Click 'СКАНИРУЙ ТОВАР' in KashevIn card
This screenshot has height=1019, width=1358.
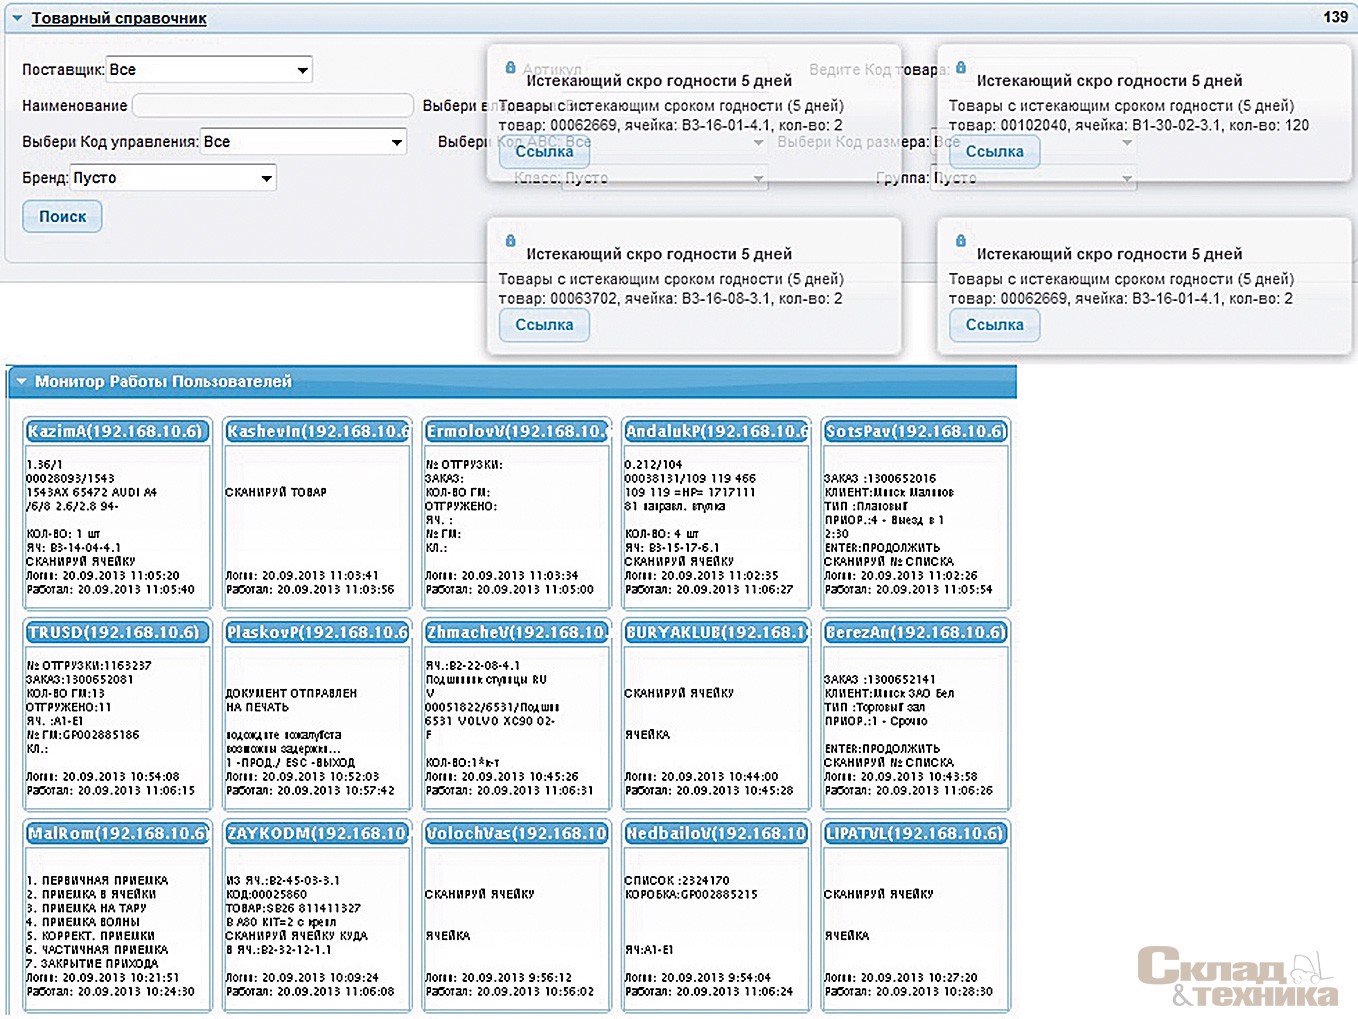tap(276, 493)
